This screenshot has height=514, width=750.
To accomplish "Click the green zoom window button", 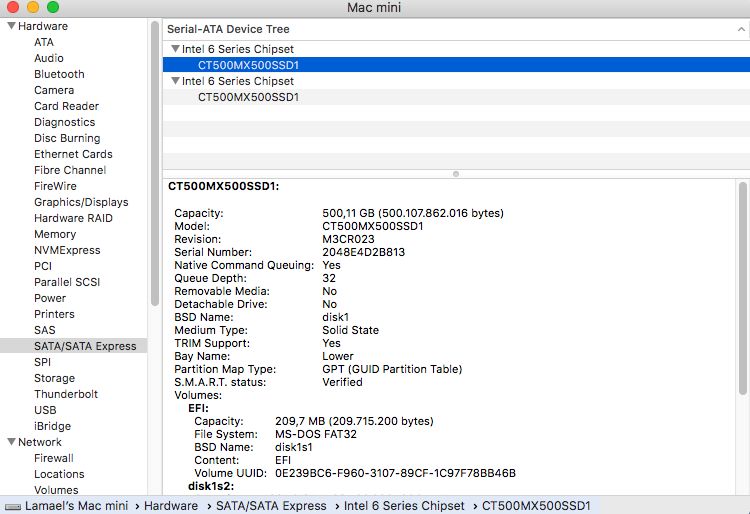I will (x=53, y=7).
